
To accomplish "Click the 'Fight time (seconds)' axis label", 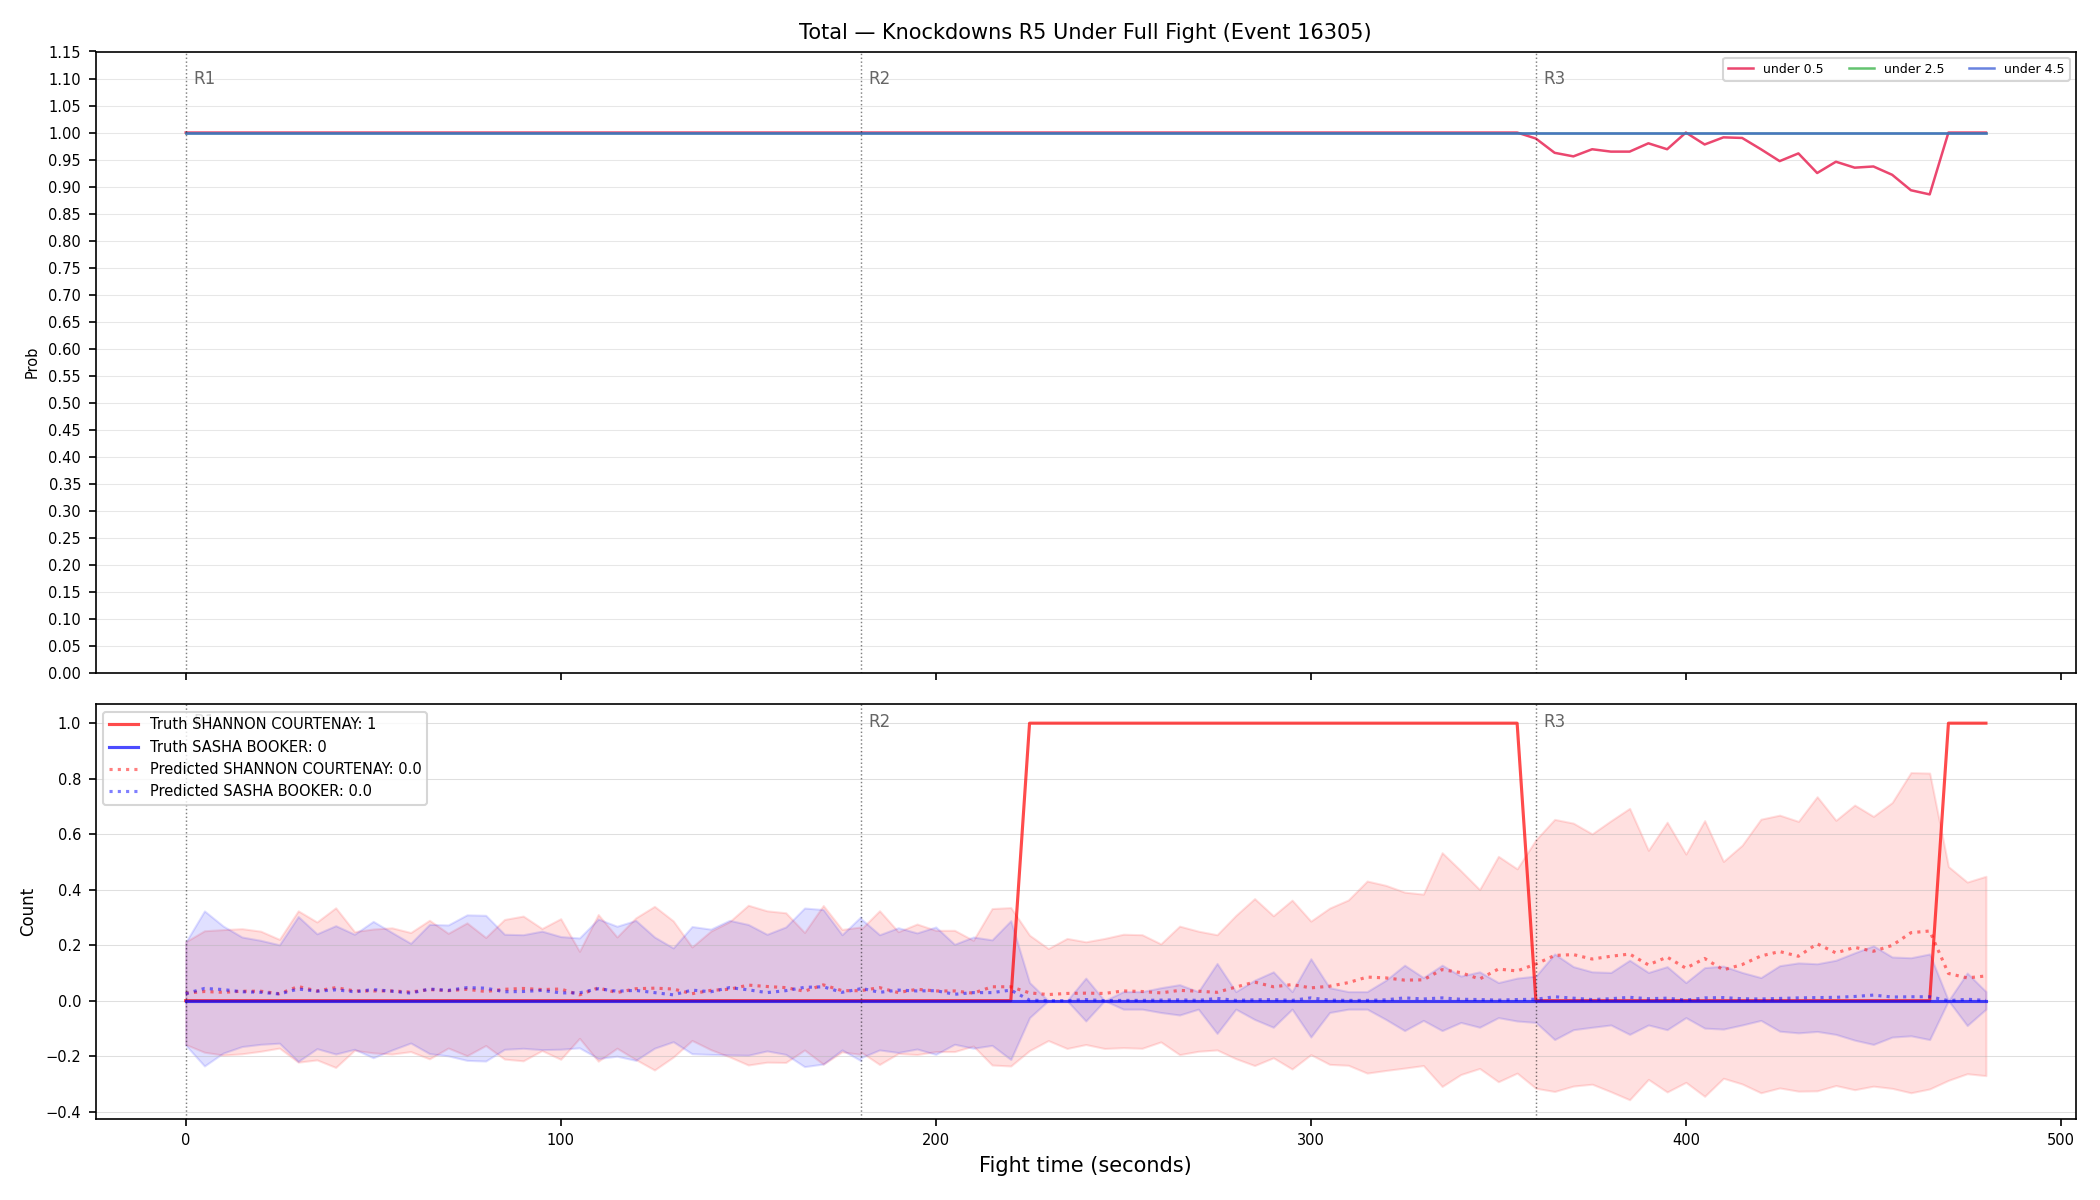I will (x=1085, y=1165).
